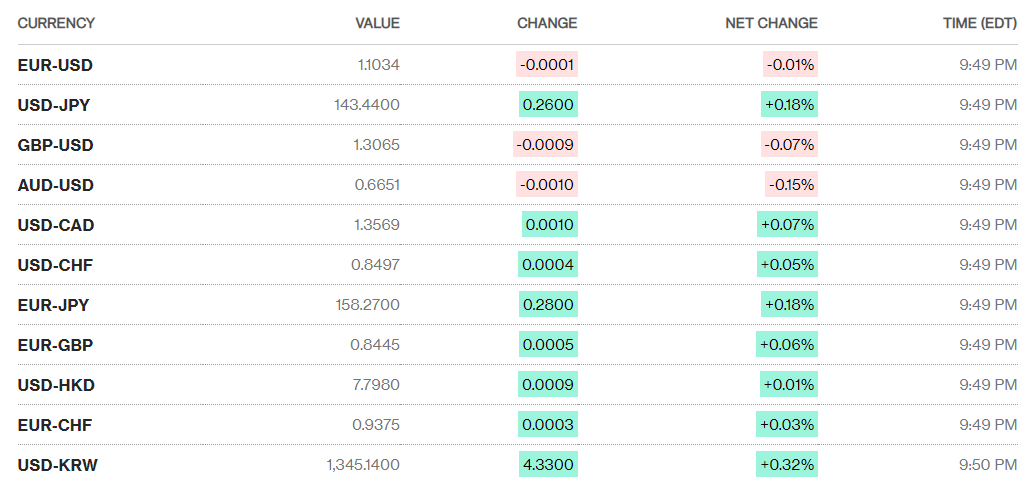Select the 1,345.1400 value cell
This screenshot has width=1032, height=483.
pyautogui.click(x=363, y=465)
